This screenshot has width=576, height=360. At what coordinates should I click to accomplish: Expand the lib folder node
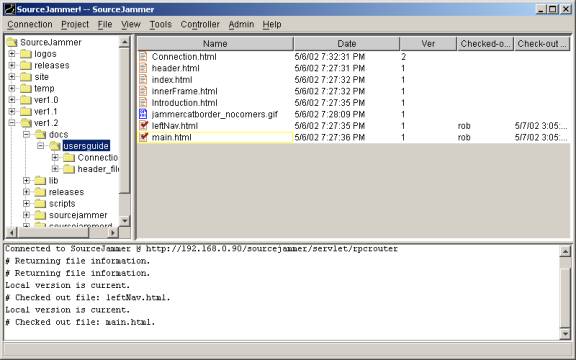(26, 180)
